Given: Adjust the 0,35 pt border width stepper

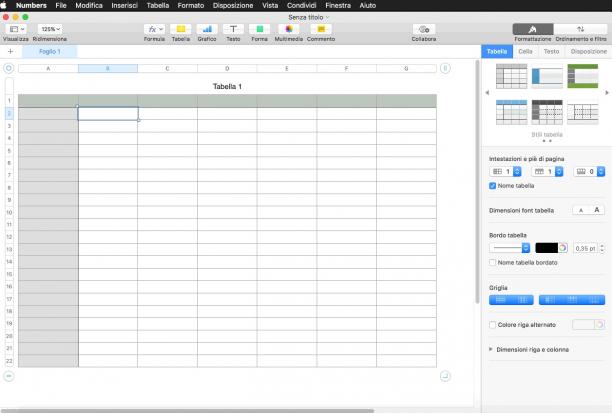Looking at the screenshot, I should [602, 248].
